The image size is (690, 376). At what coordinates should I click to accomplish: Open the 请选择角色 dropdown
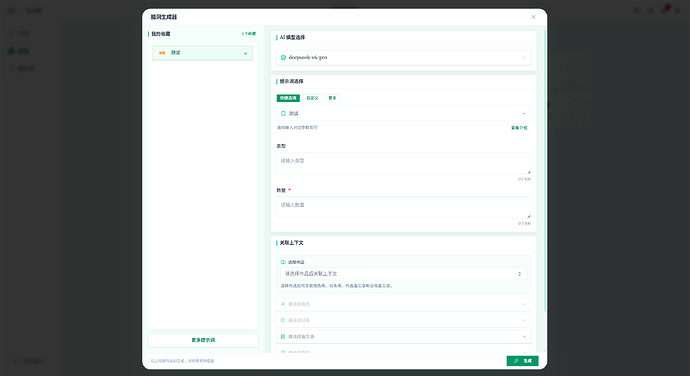404,304
